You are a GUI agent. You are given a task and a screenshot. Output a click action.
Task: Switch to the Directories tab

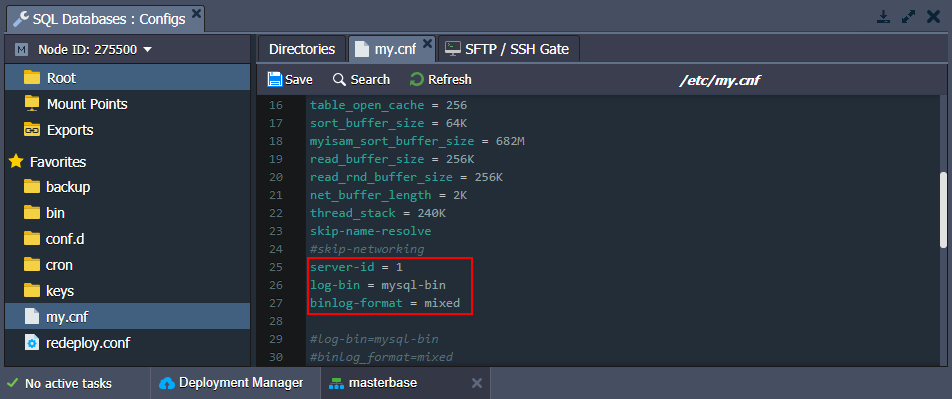coord(302,49)
